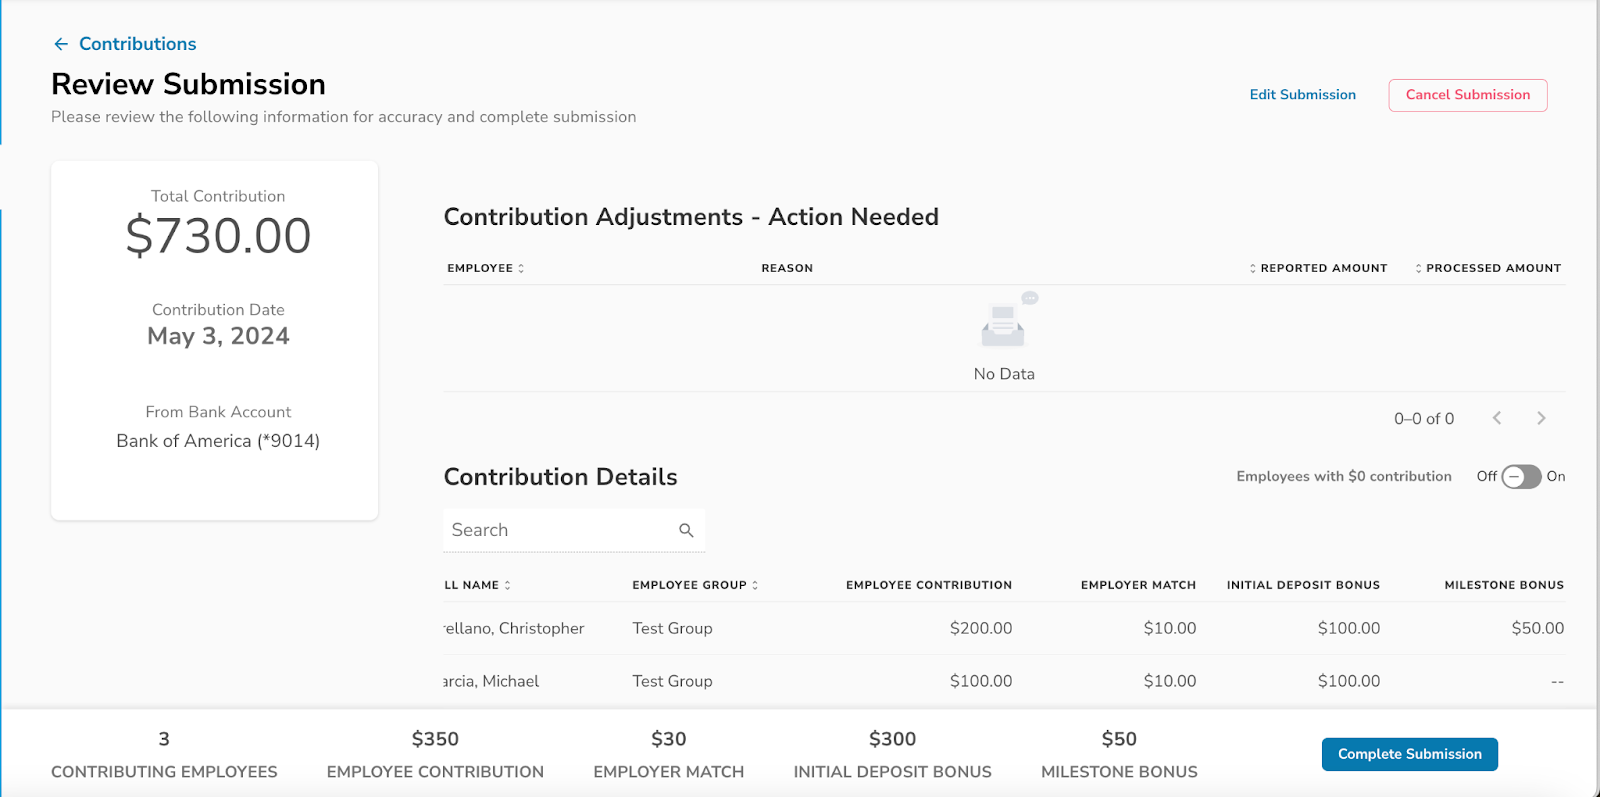Viewport: 1600px width, 797px height.
Task: Click Edit Submission link
Action: (1303, 95)
